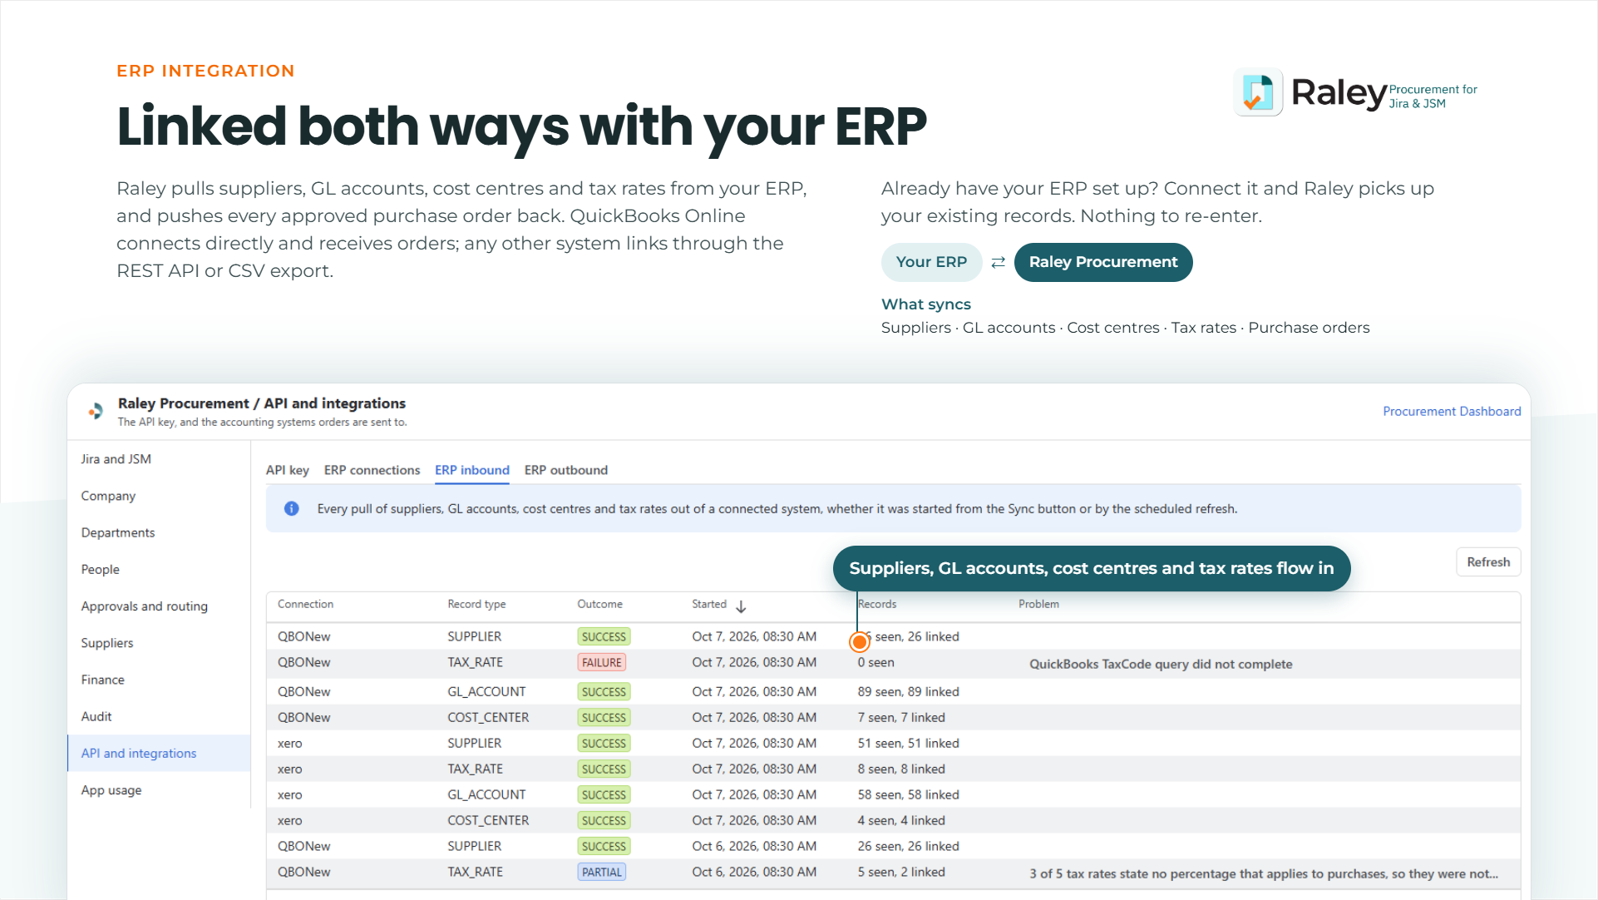Open Finance in sidebar

[103, 680]
